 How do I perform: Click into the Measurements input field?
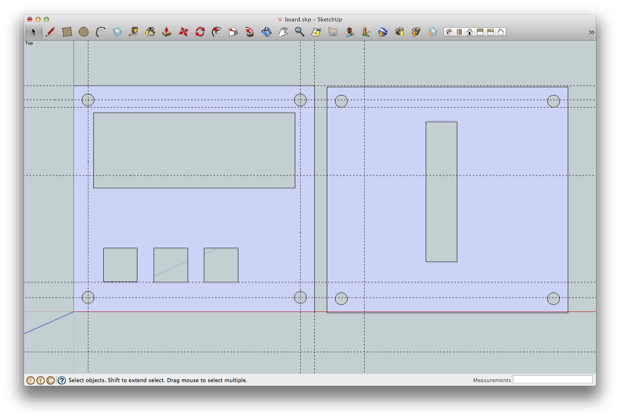pos(553,380)
